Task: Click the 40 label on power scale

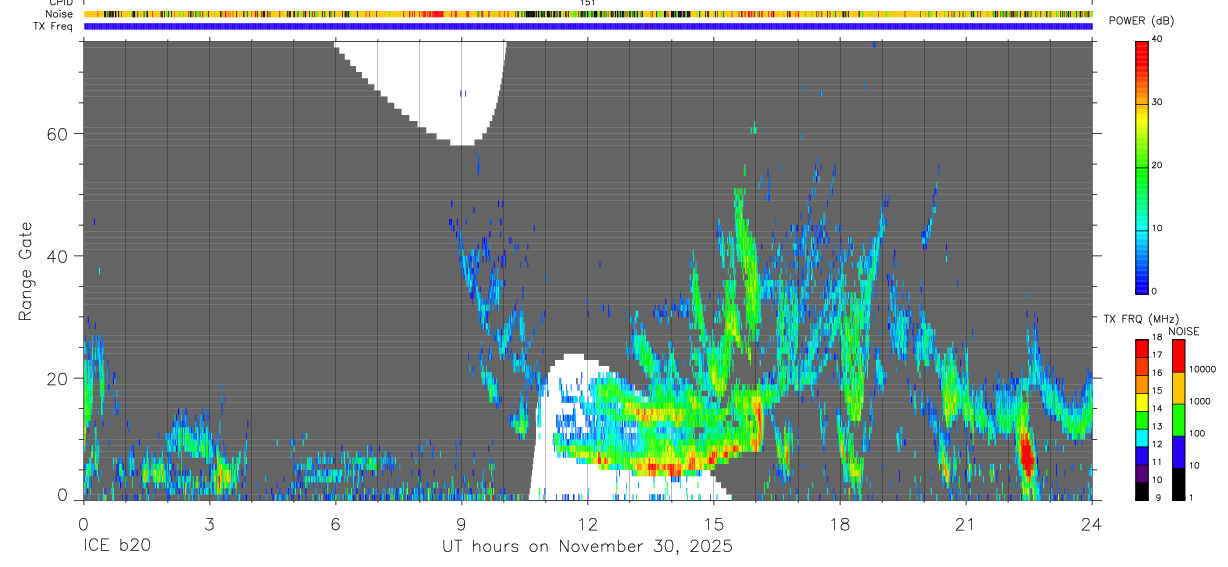Action: pyautogui.click(x=1158, y=39)
